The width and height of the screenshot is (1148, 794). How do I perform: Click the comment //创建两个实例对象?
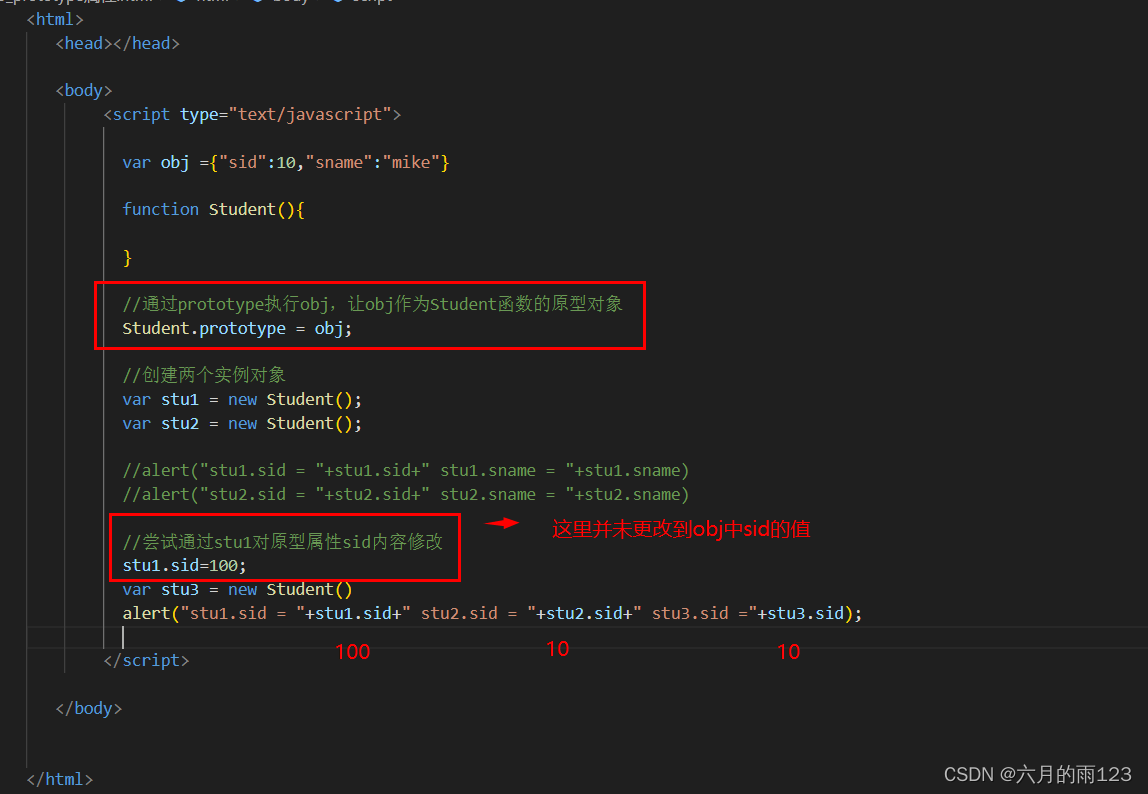(x=204, y=375)
